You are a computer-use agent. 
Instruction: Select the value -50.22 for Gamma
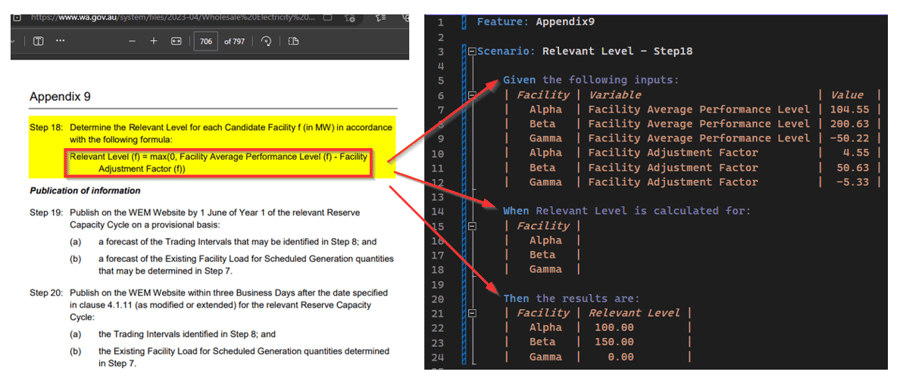coord(850,138)
